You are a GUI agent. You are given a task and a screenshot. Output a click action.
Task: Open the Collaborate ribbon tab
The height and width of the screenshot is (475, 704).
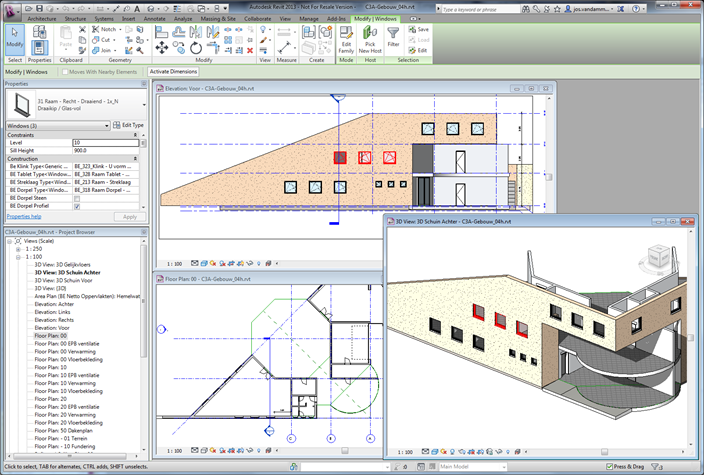point(257,19)
